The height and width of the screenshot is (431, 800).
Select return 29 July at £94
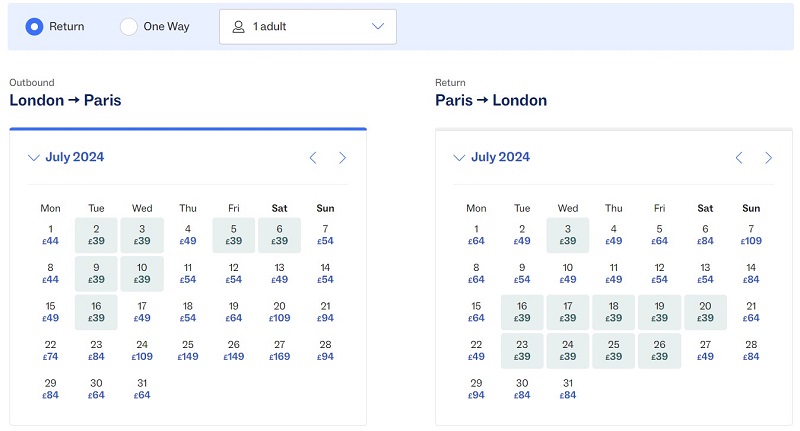(476, 389)
